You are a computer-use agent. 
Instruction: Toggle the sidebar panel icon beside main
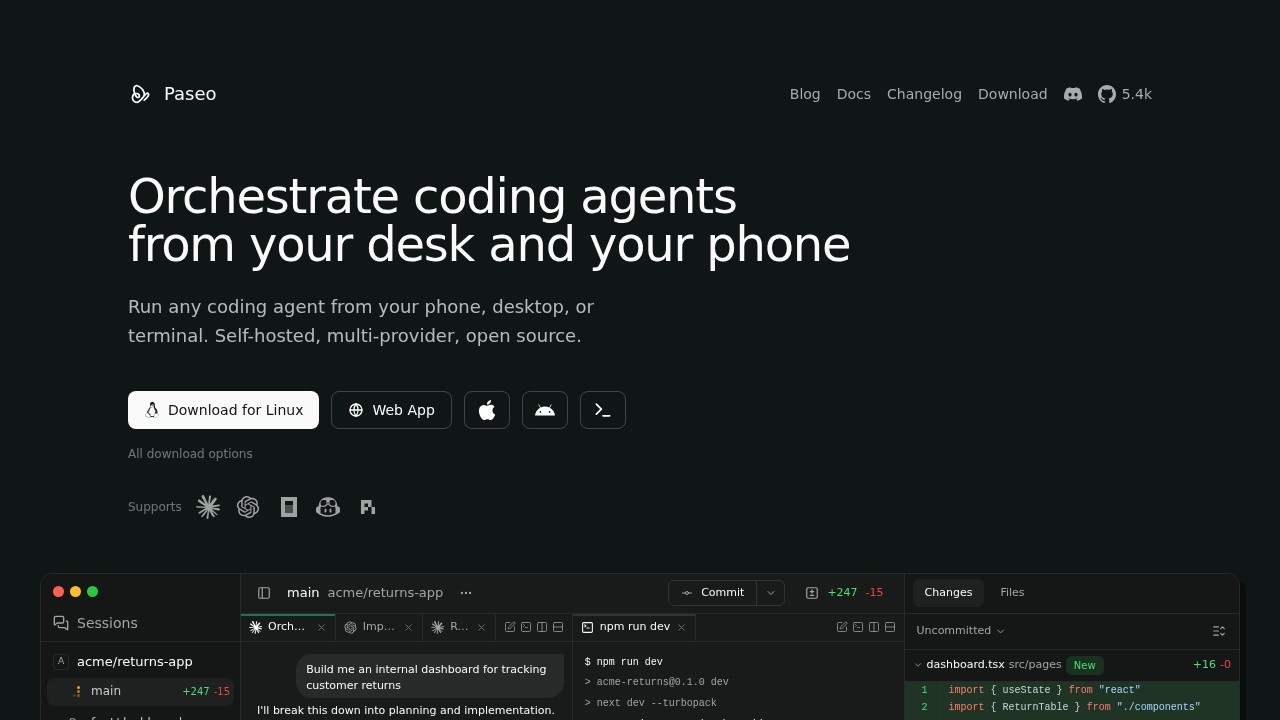[x=264, y=593]
